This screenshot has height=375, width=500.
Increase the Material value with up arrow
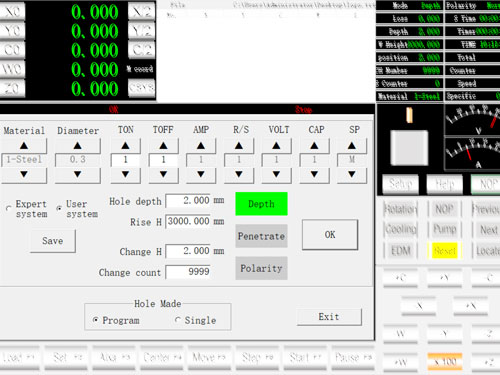(x=24, y=145)
